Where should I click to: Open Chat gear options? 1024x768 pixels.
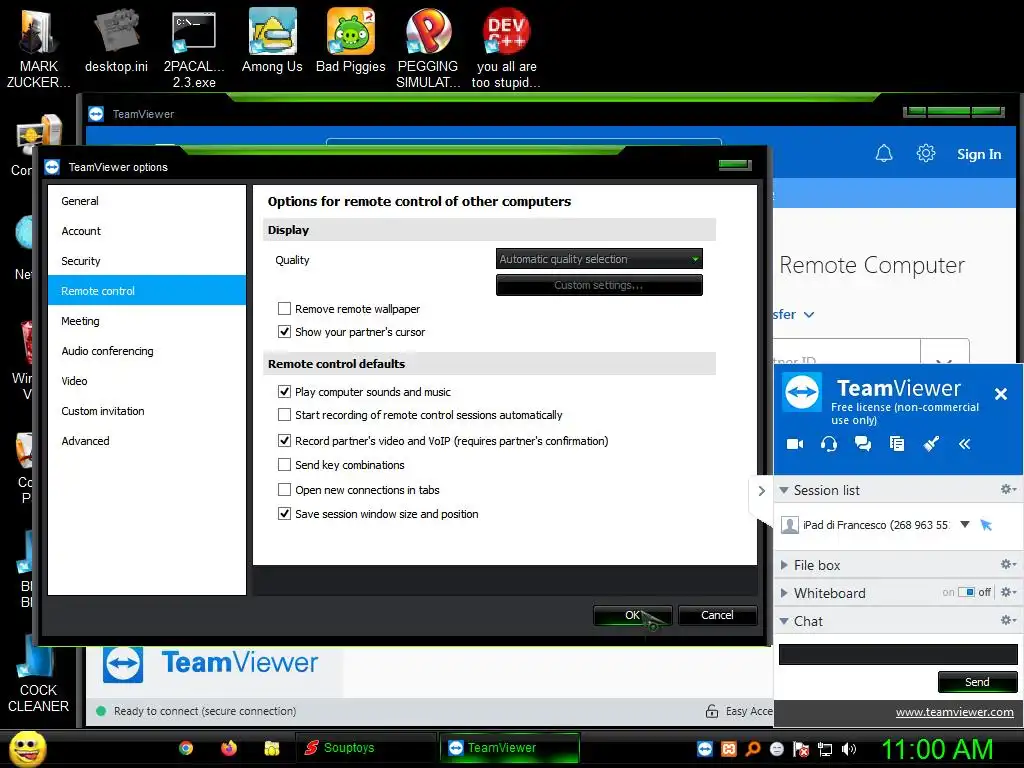(1008, 620)
